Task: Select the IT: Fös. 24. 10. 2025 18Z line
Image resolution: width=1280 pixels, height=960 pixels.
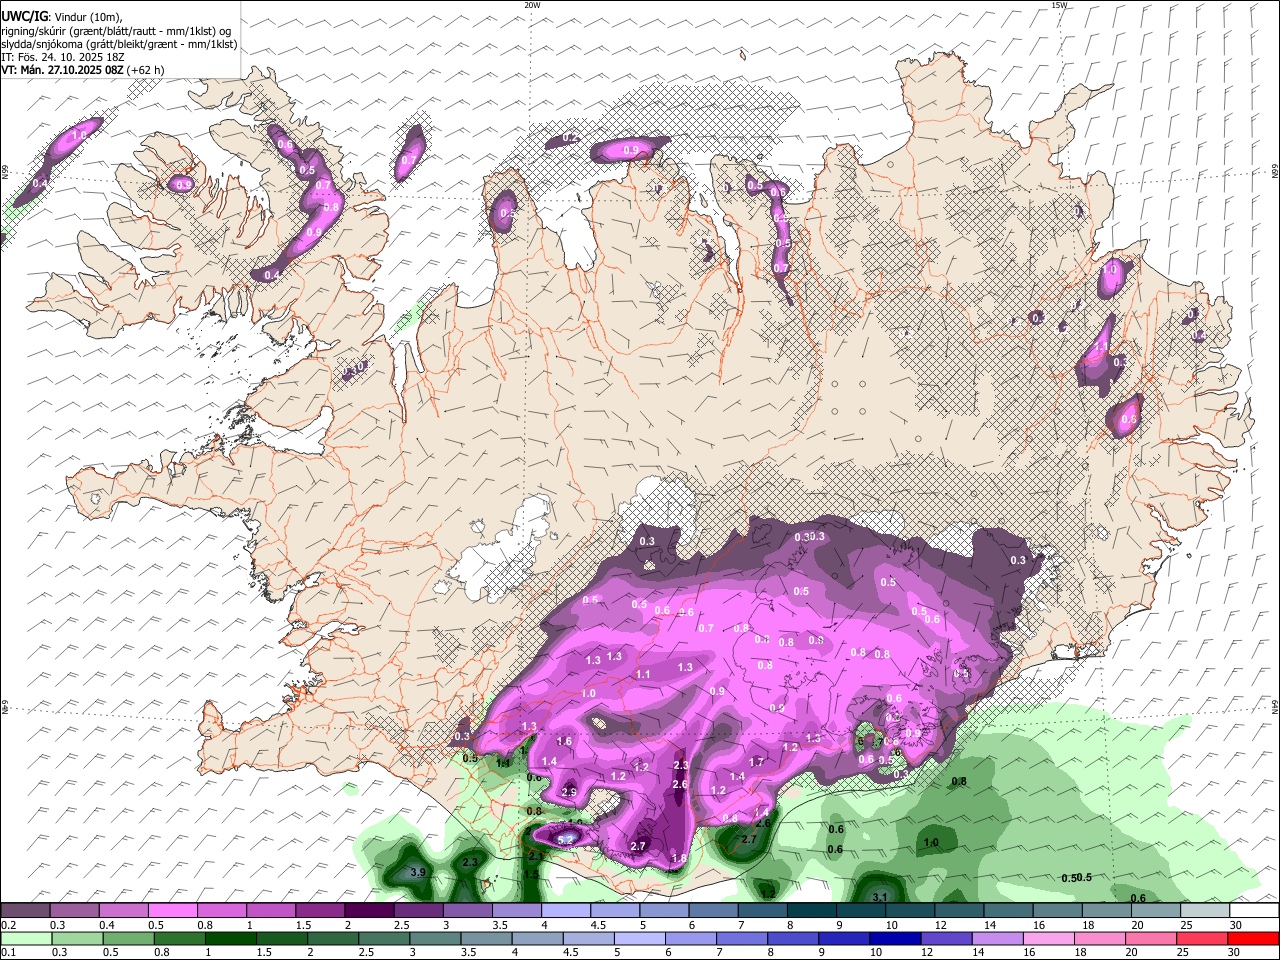Action: coord(63,57)
